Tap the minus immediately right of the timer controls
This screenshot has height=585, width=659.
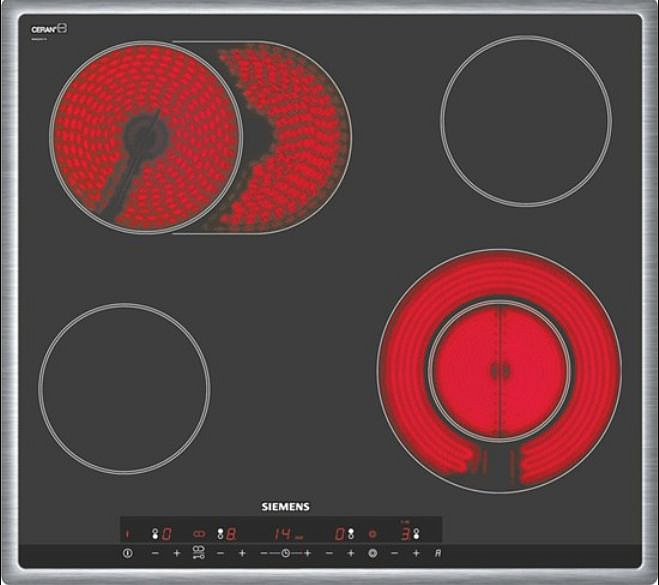(x=329, y=553)
